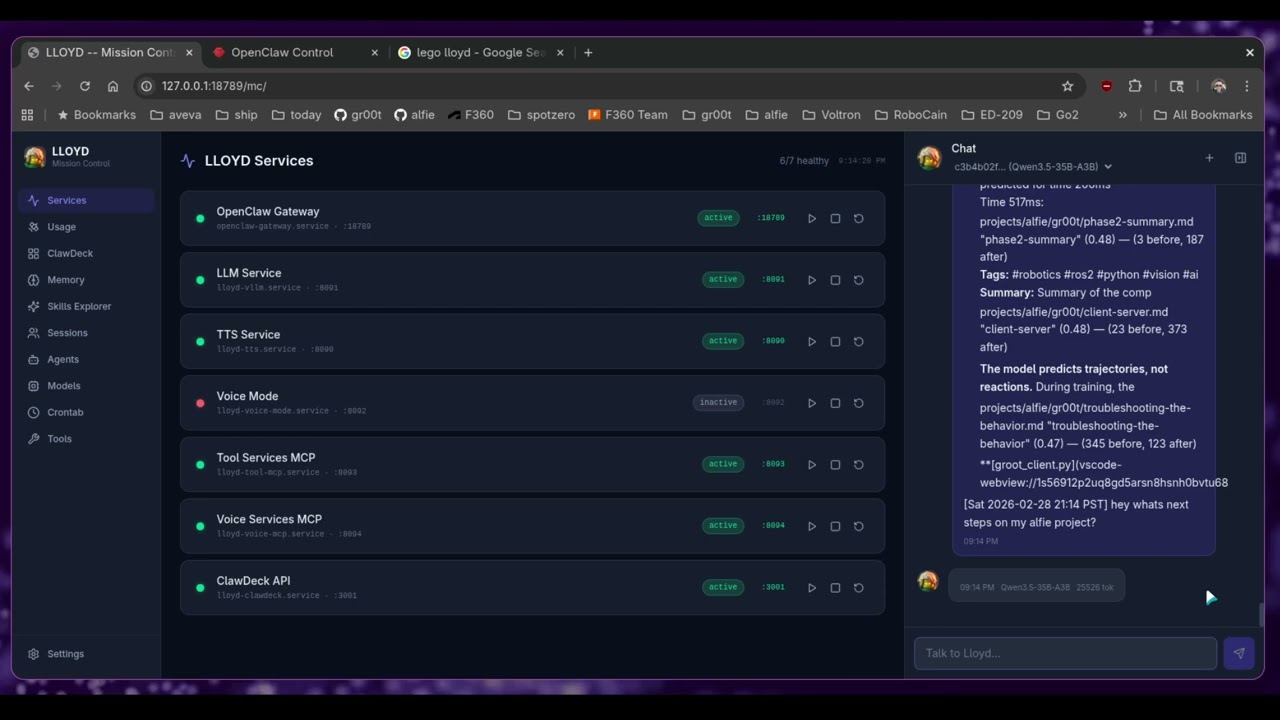
Task: Expand the chat session model dropdown
Action: pos(1033,167)
